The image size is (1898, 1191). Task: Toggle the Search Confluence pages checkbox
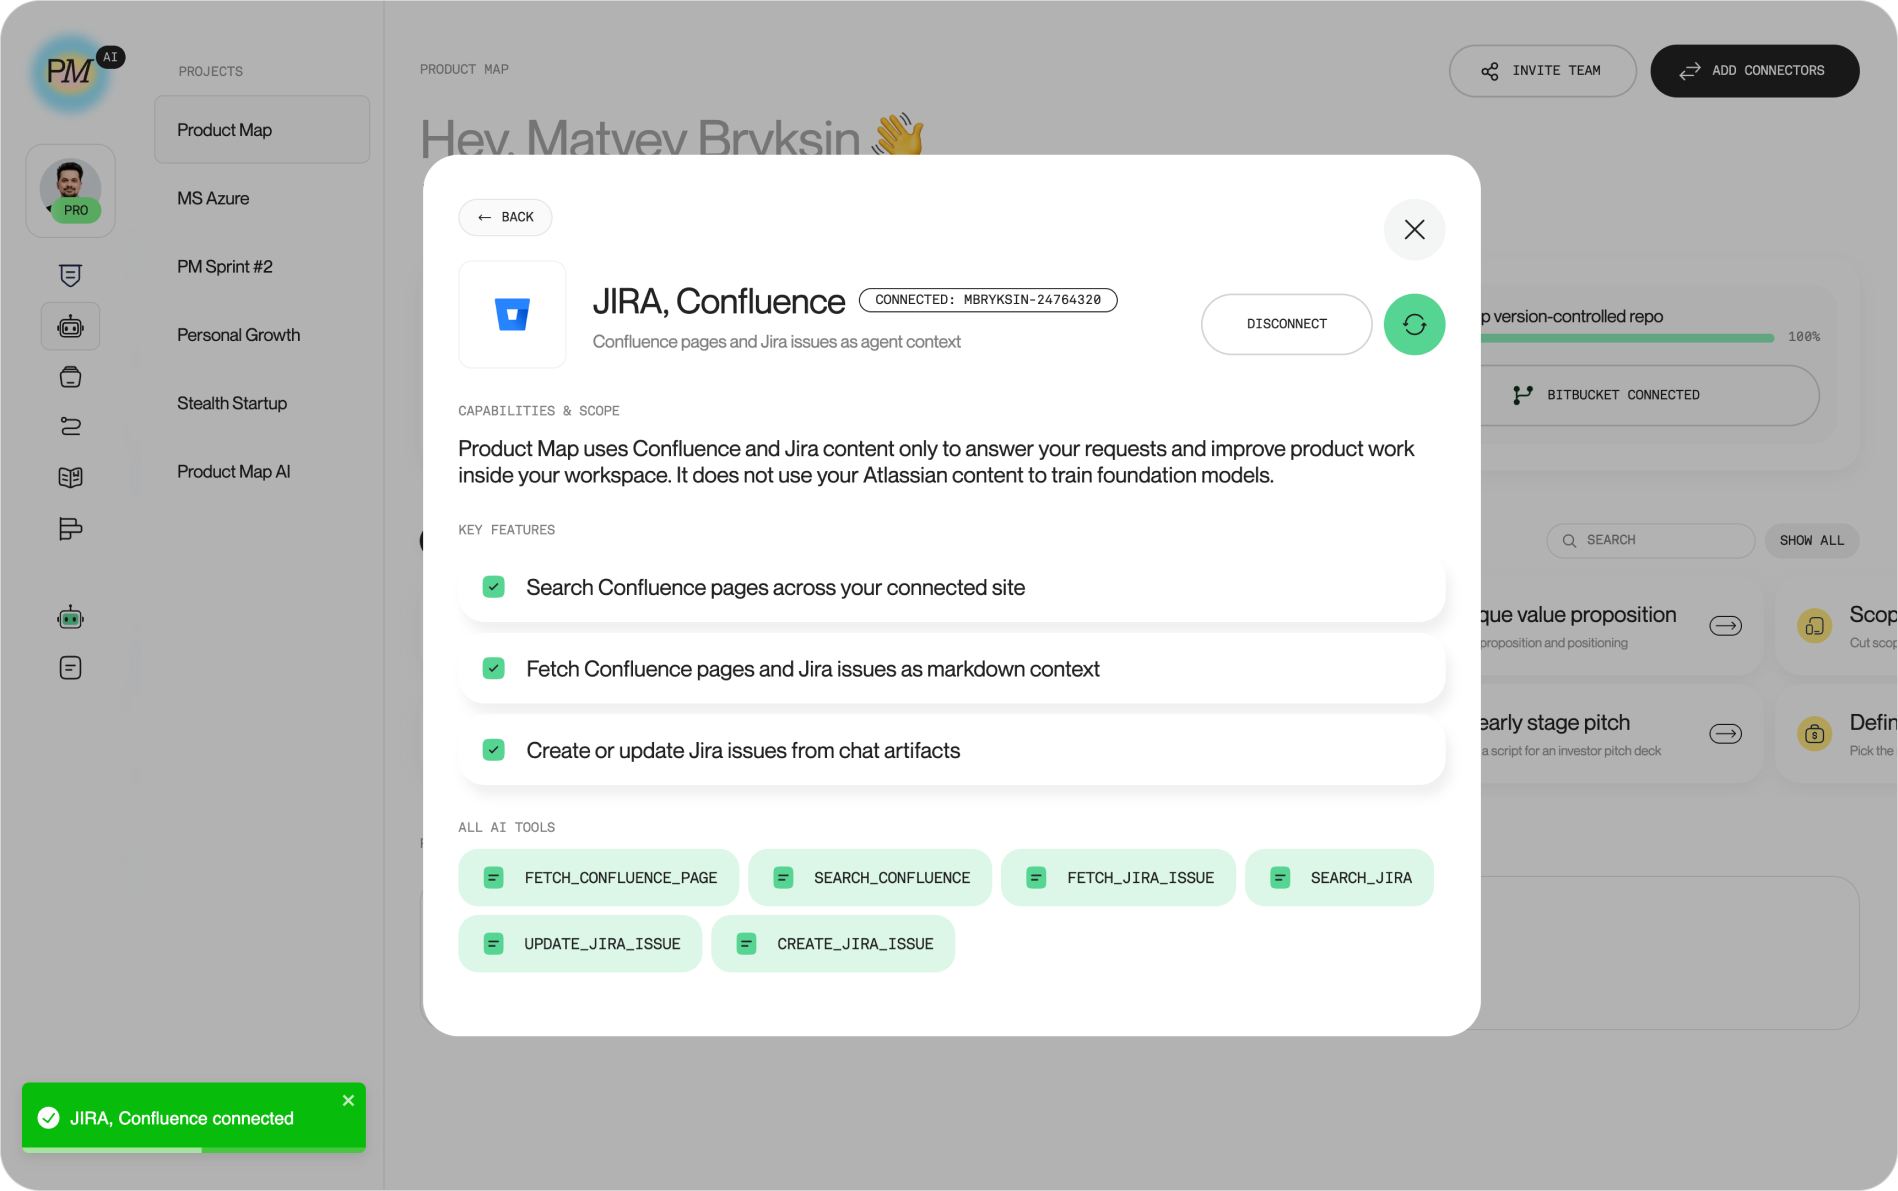(494, 587)
